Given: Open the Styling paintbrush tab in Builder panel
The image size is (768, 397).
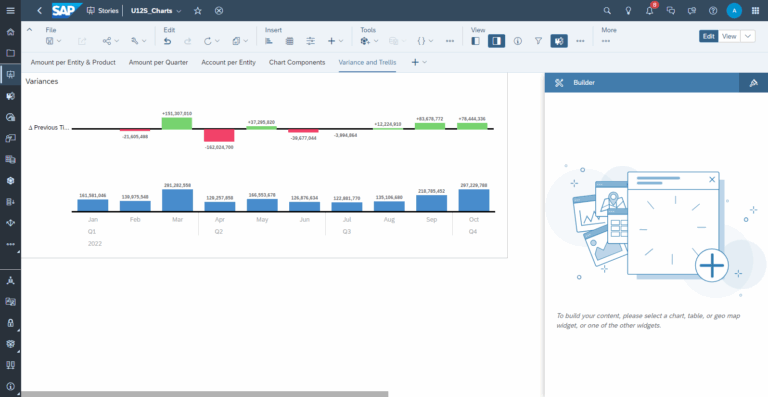Looking at the screenshot, I should [x=753, y=83].
